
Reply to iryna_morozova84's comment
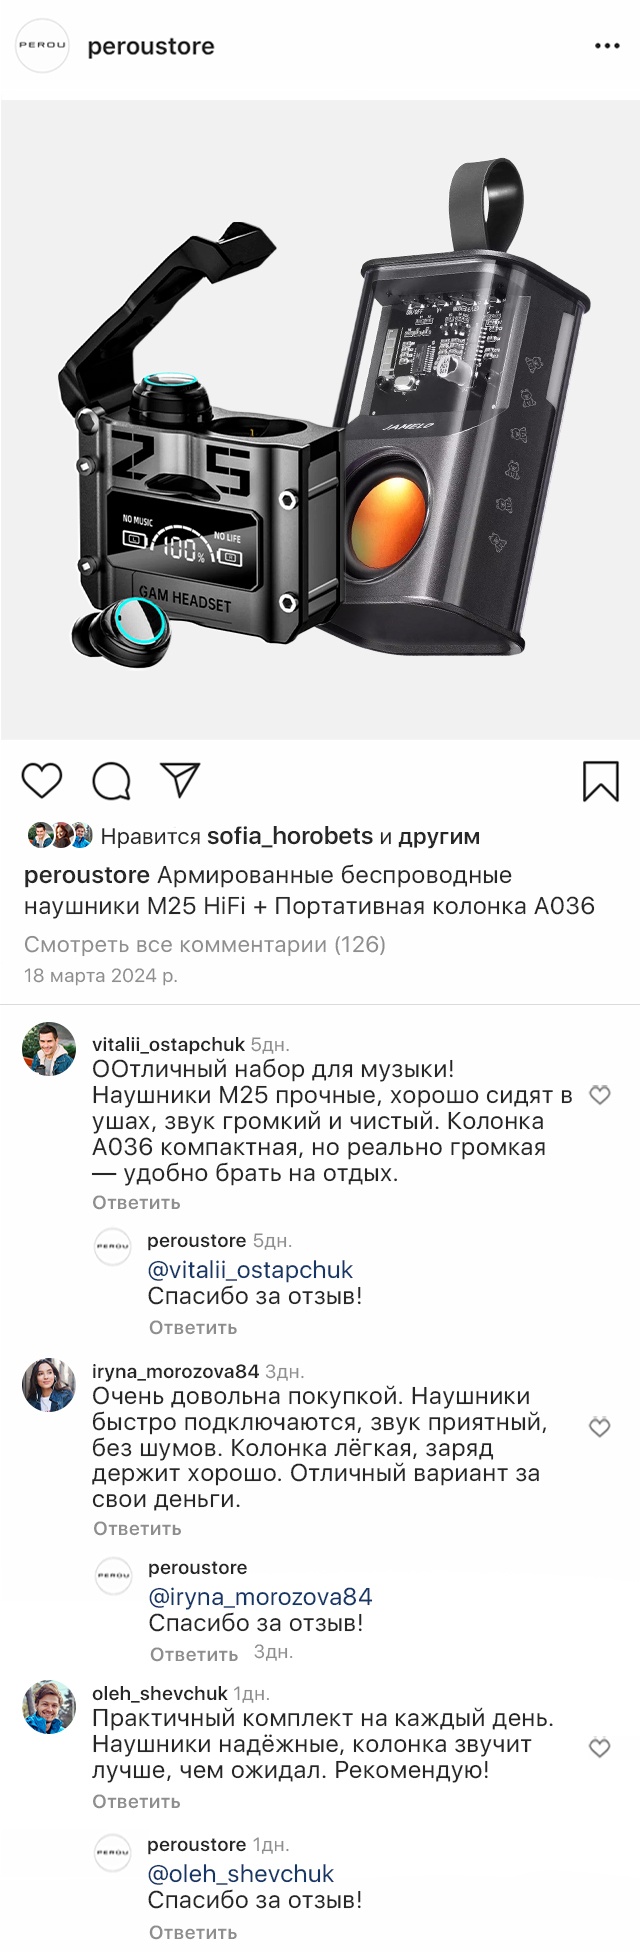[137, 1528]
